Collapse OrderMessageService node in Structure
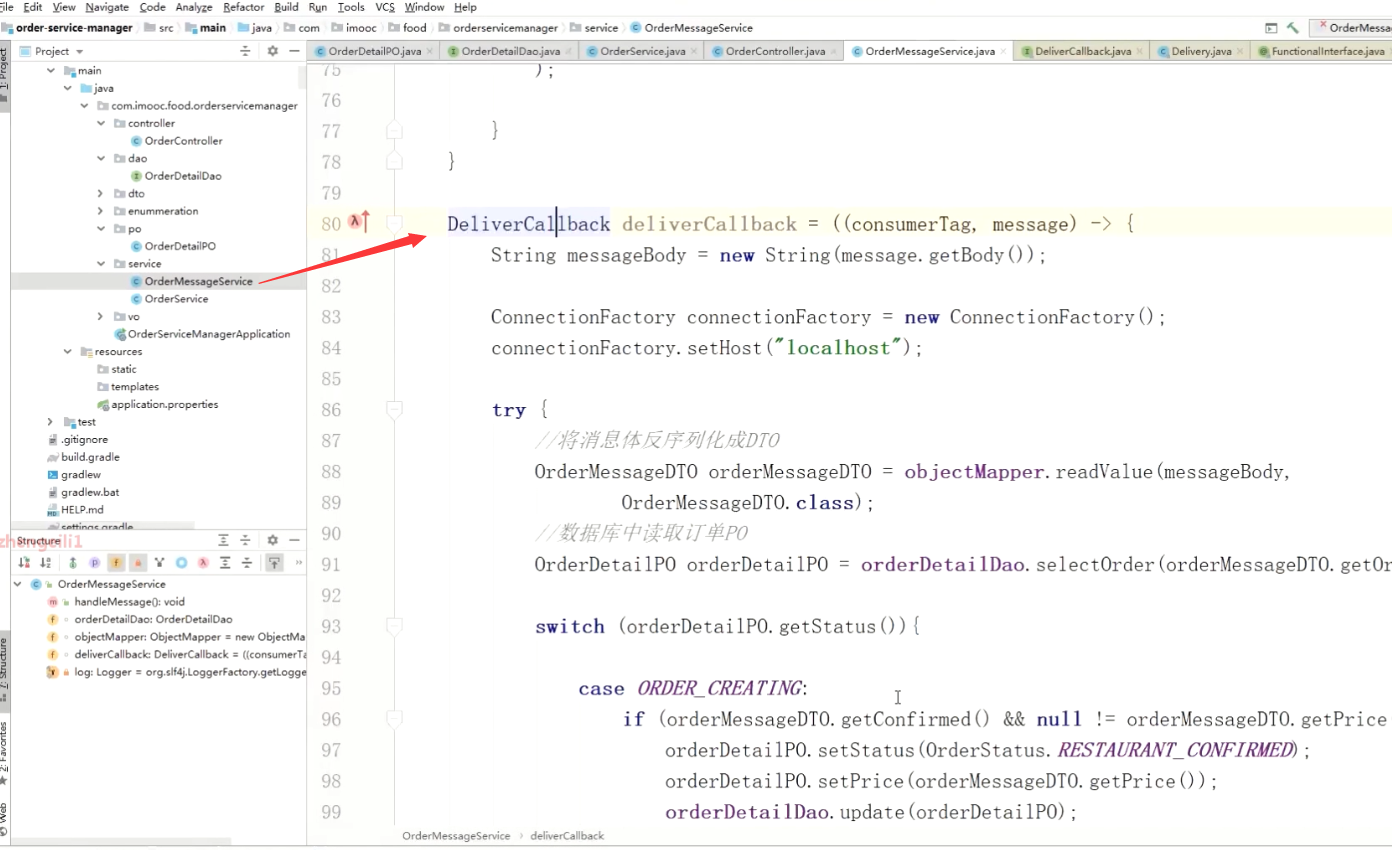Viewport: 1392px width, 850px height. pos(18,584)
